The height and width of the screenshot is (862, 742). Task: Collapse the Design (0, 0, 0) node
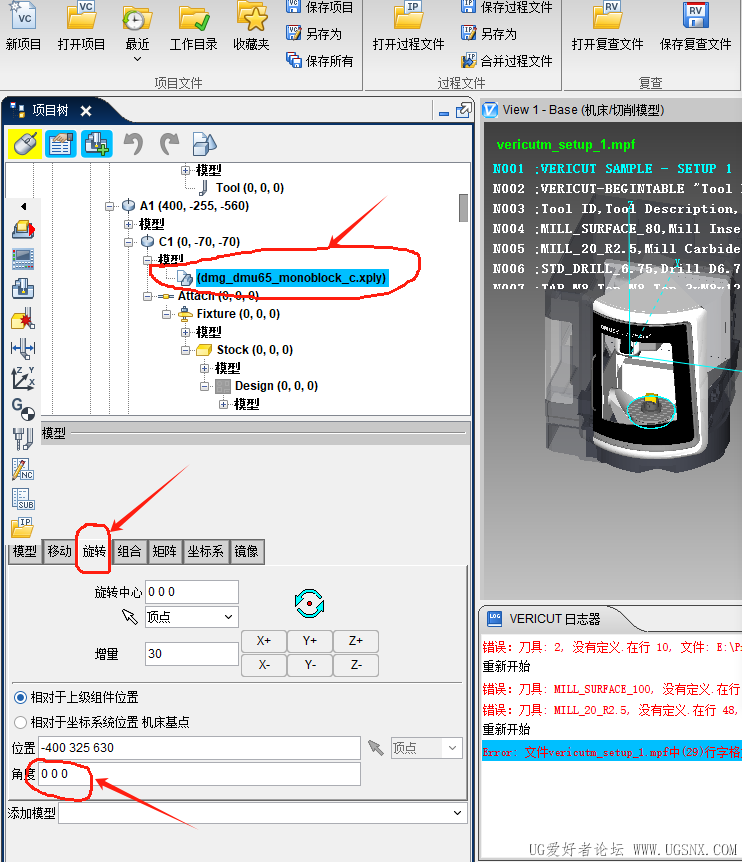pyautogui.click(x=204, y=386)
